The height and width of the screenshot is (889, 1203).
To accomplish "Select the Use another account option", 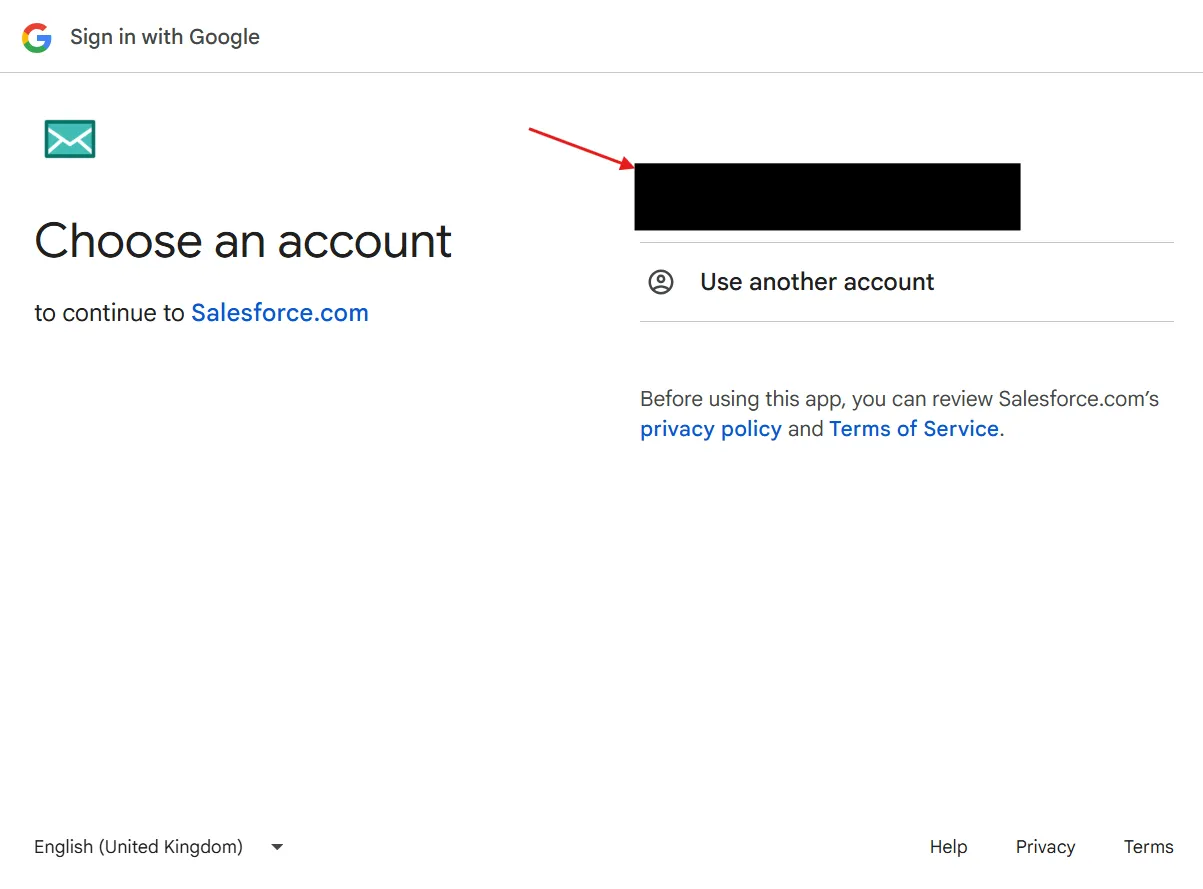I will pyautogui.click(x=817, y=282).
